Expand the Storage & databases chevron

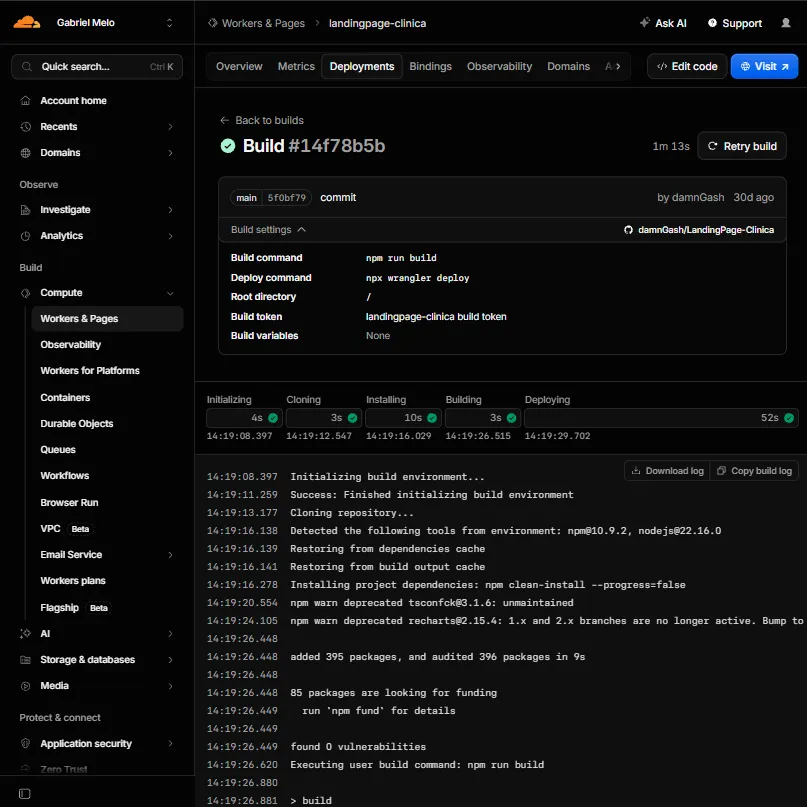[x=170, y=660]
